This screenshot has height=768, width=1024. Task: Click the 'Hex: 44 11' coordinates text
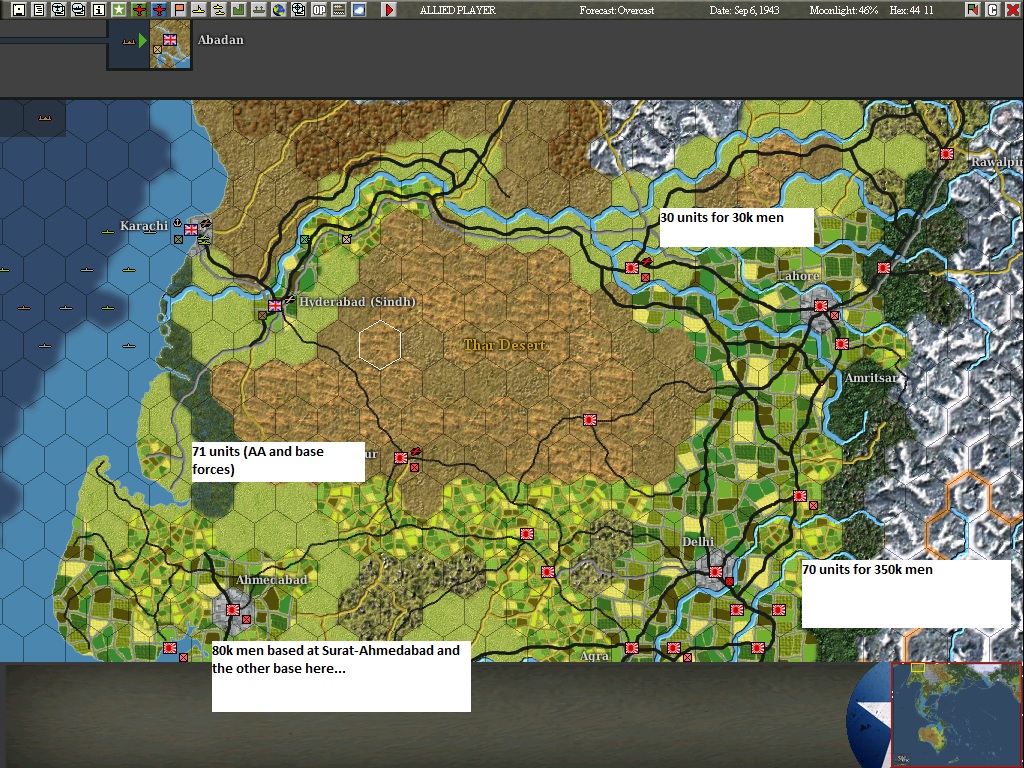click(x=911, y=10)
